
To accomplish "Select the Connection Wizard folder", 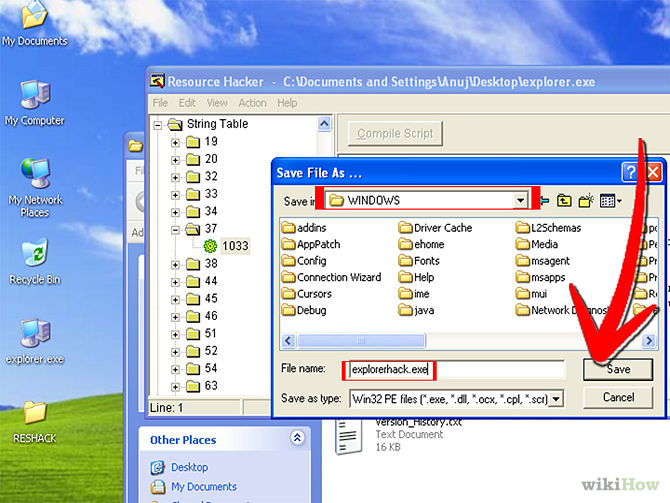I will click(332, 277).
